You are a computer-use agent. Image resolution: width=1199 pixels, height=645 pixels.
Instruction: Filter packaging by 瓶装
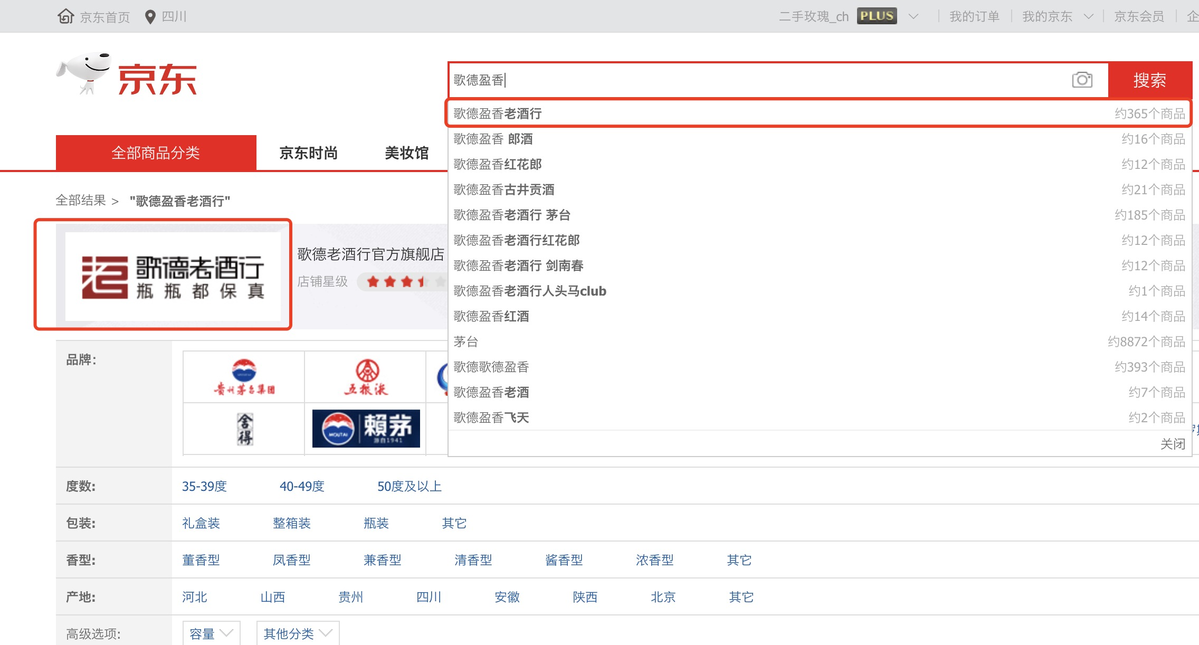coord(376,523)
